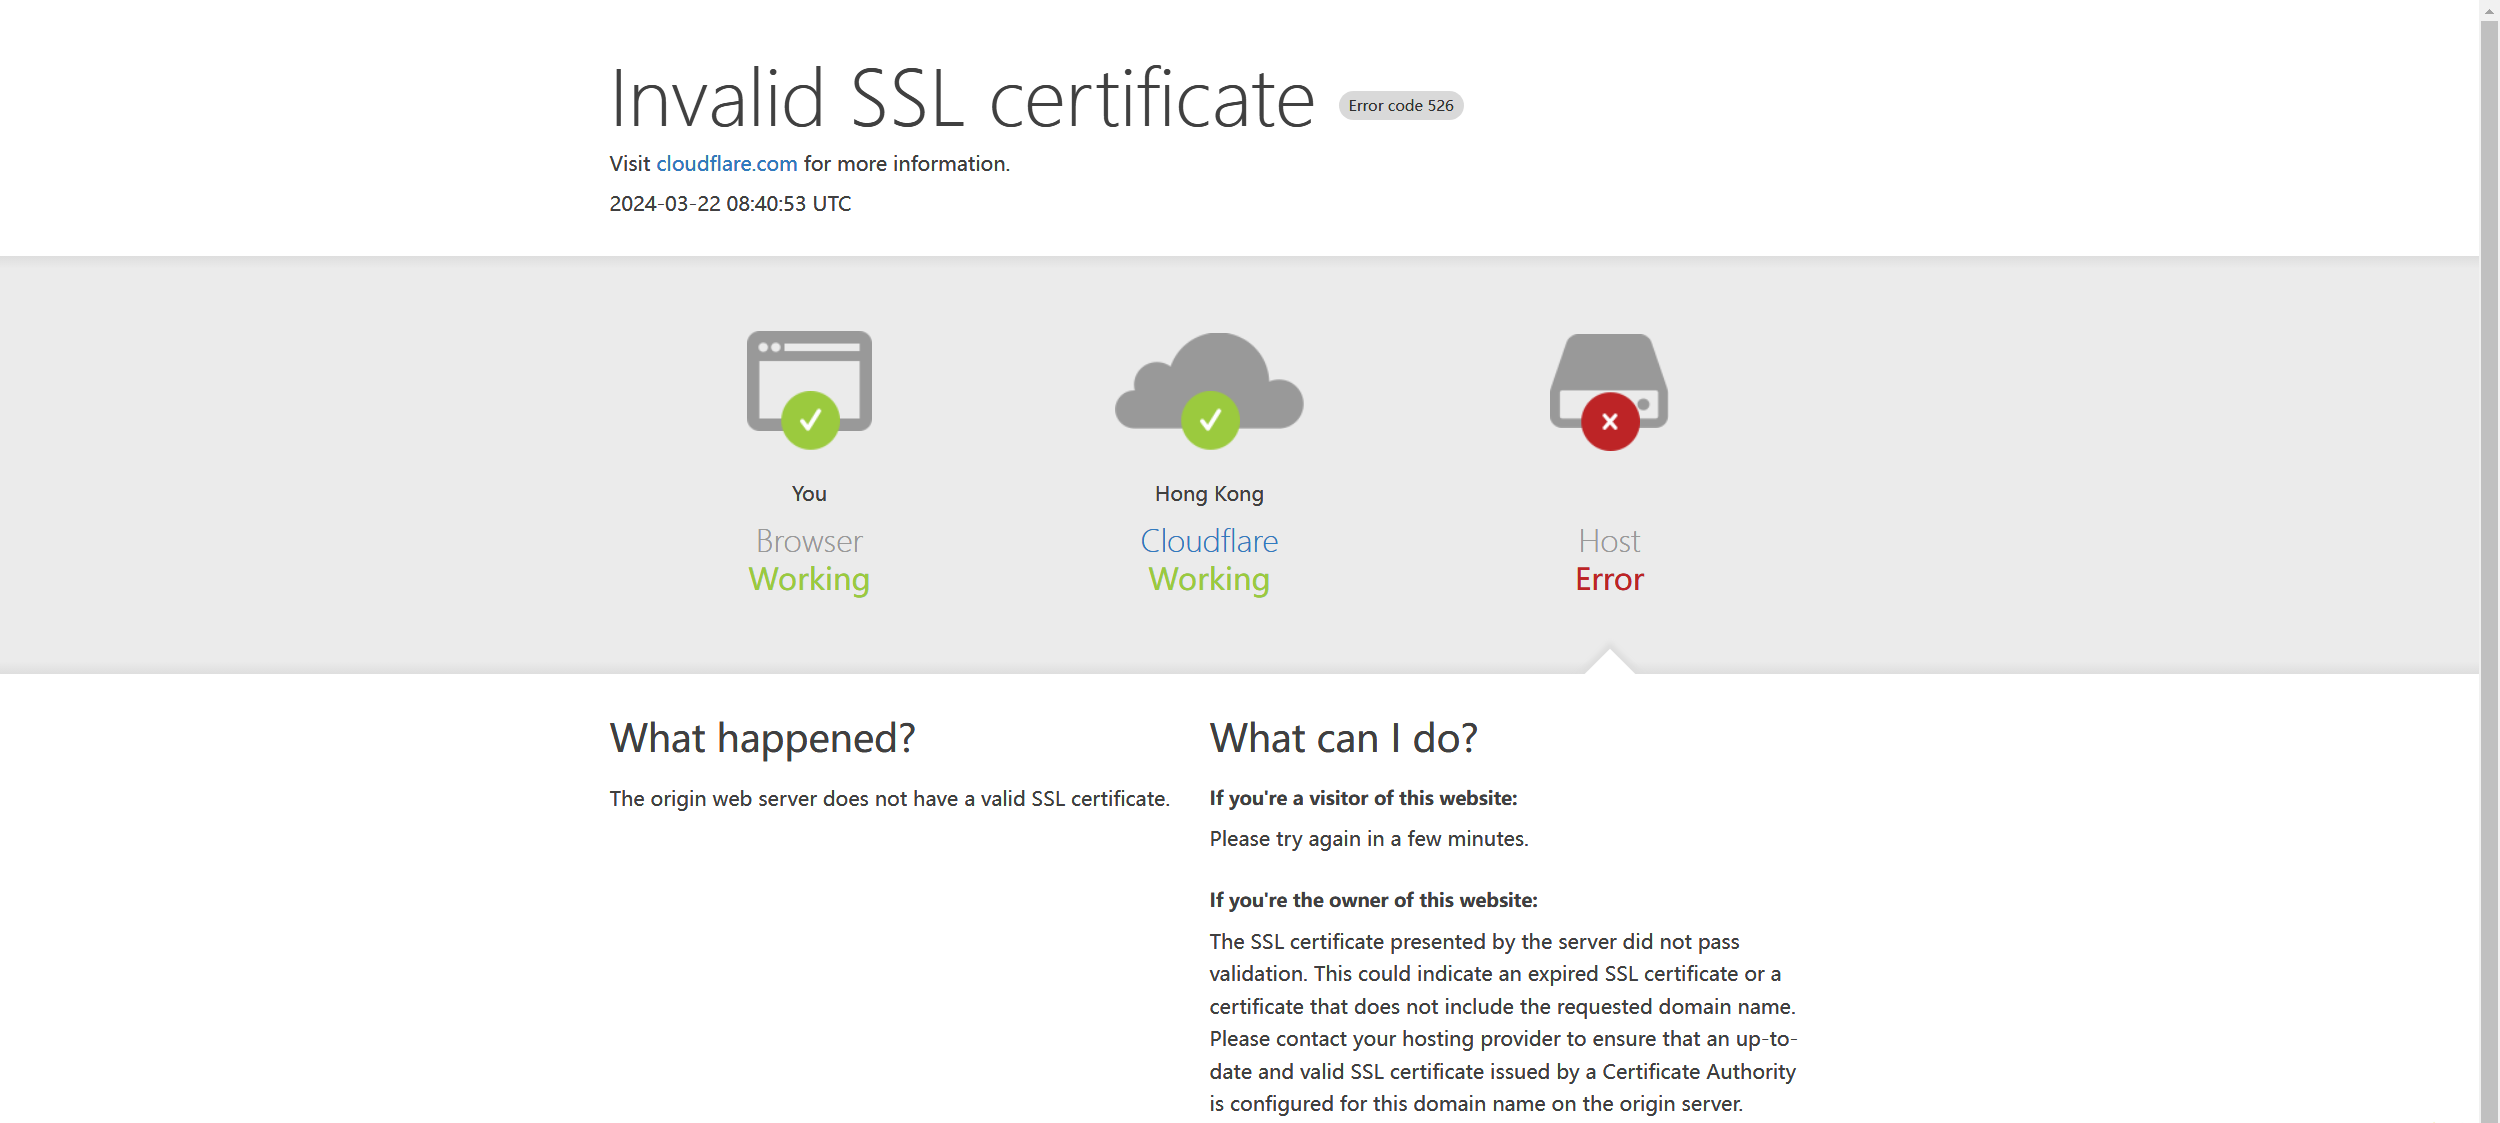Click text about origin web server certificate

point(889,799)
